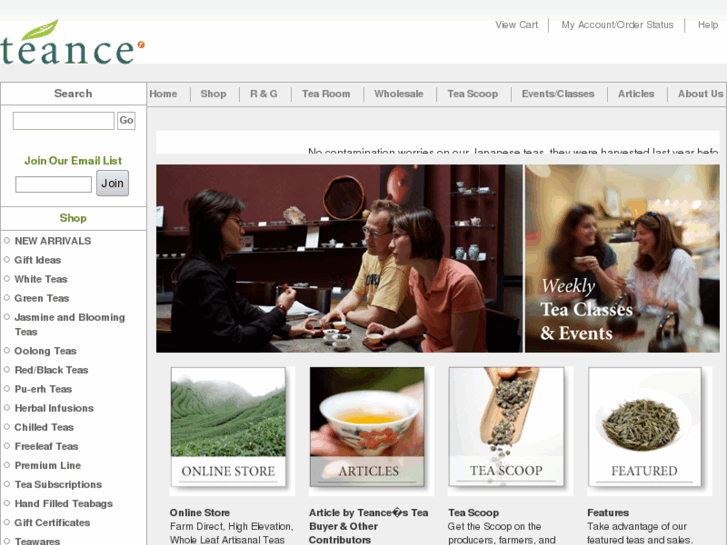Open the About Us menu item
The image size is (727, 545).
click(700, 94)
